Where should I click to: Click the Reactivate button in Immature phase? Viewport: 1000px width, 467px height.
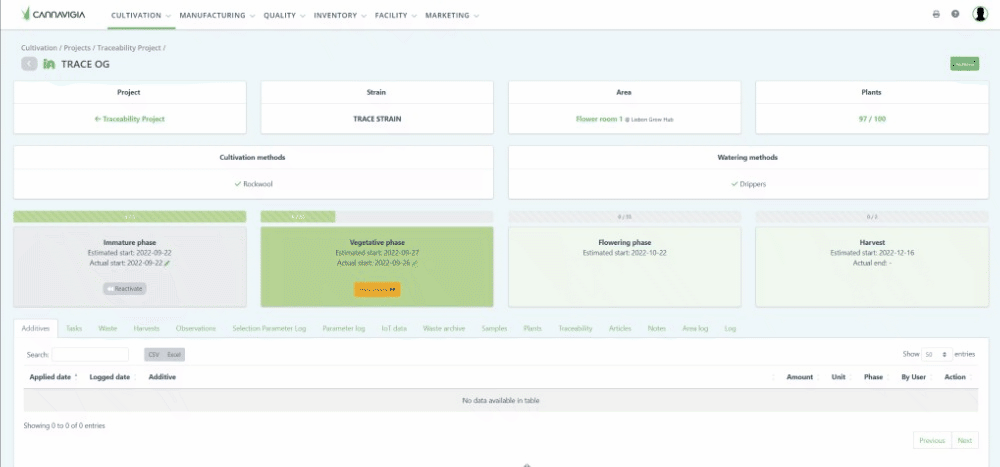(125, 288)
